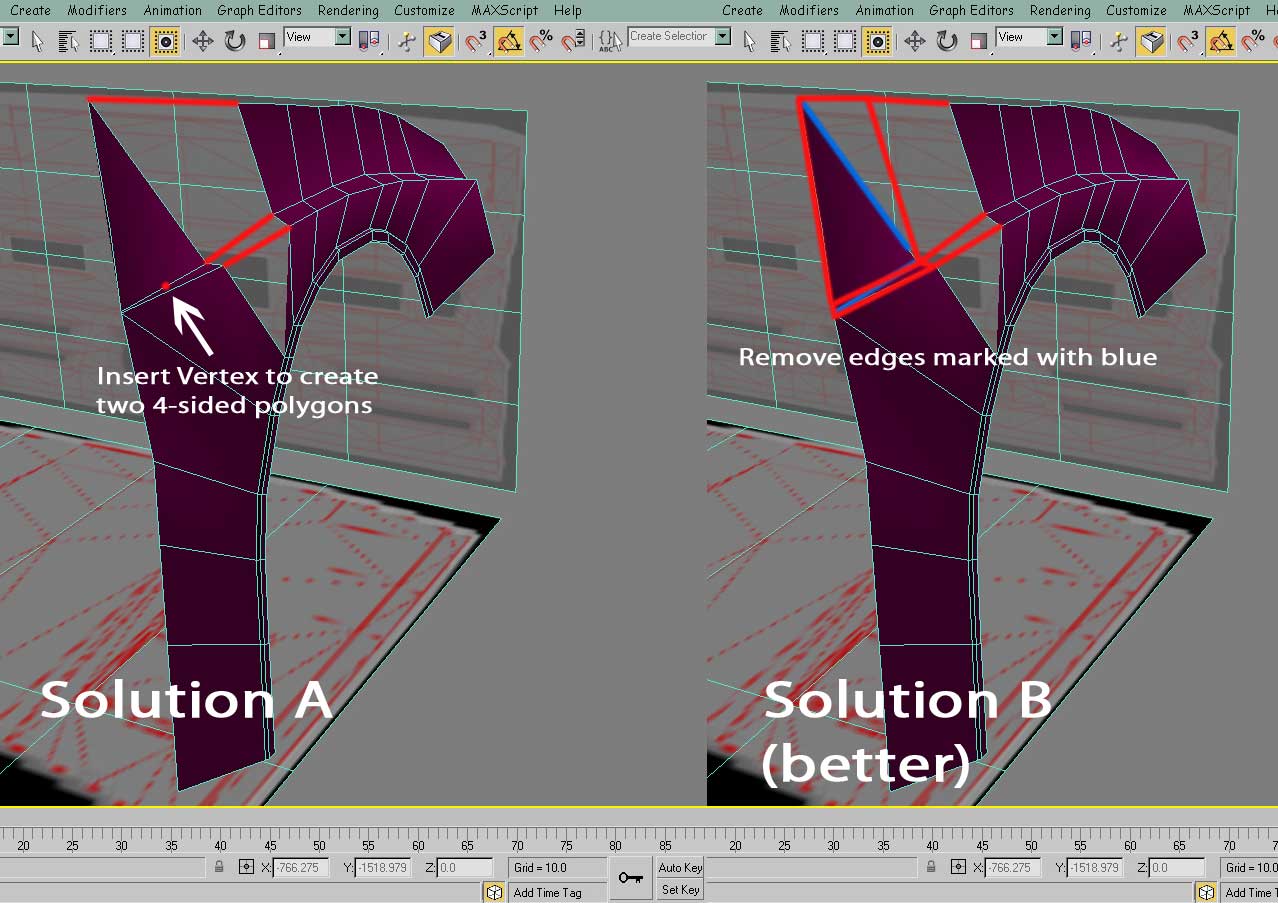
Task: Toggle highlighted keyboard shortcut override, left toolbar
Action: click(439, 41)
